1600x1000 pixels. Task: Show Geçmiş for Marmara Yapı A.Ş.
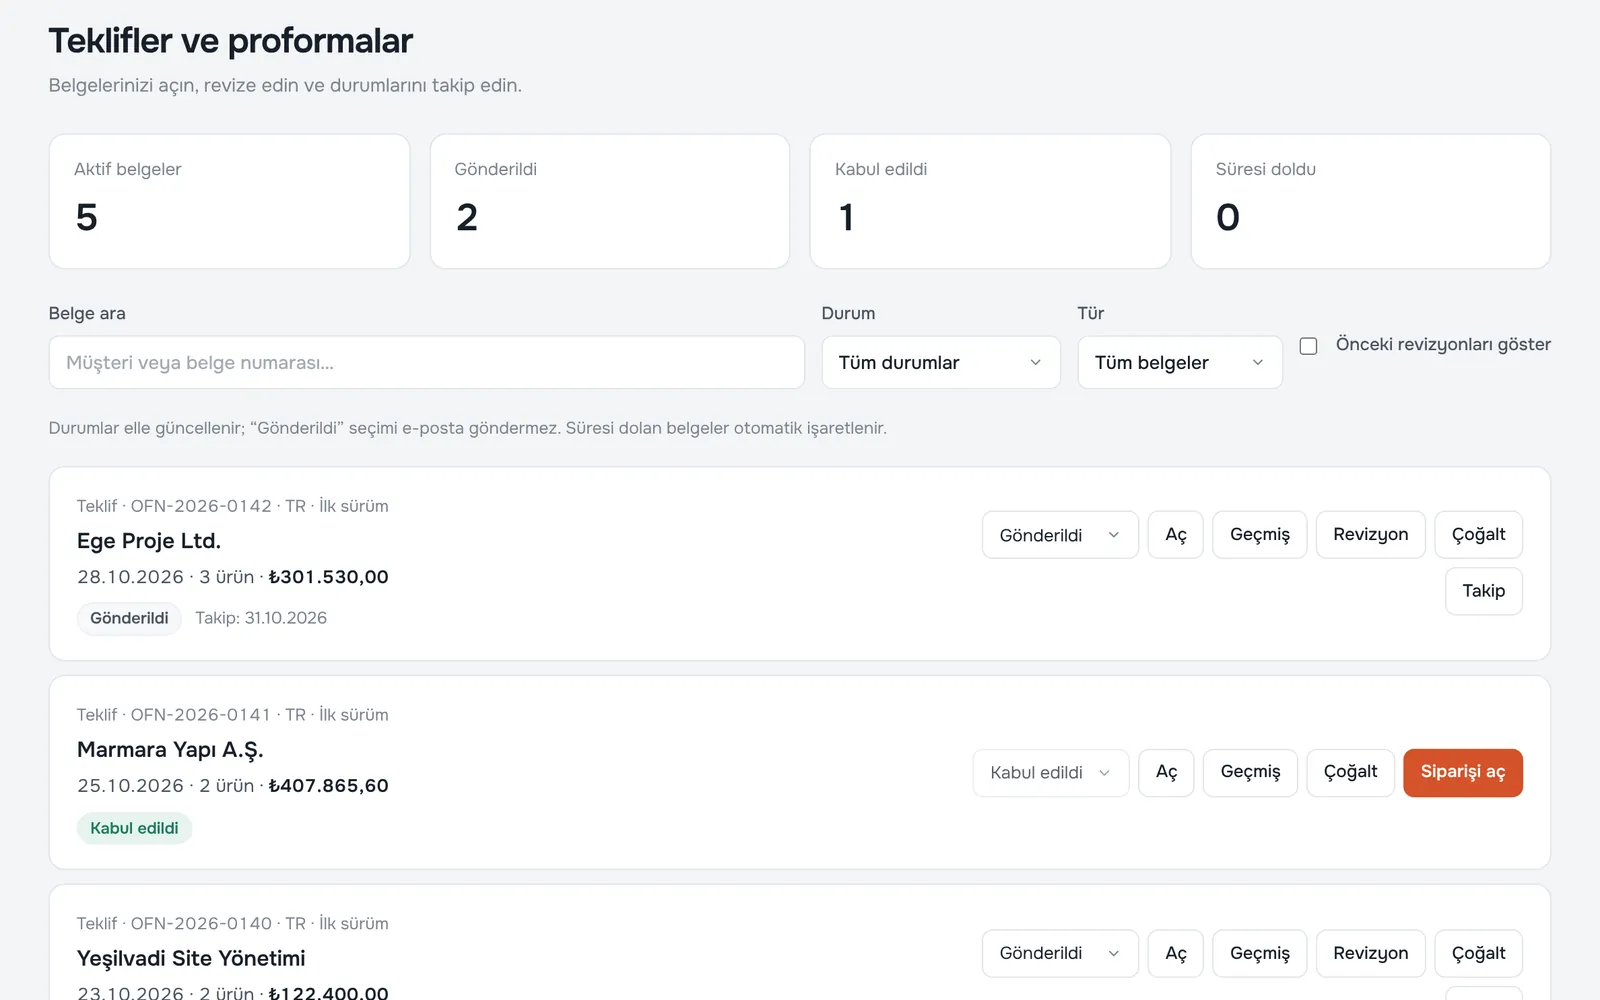1250,773
